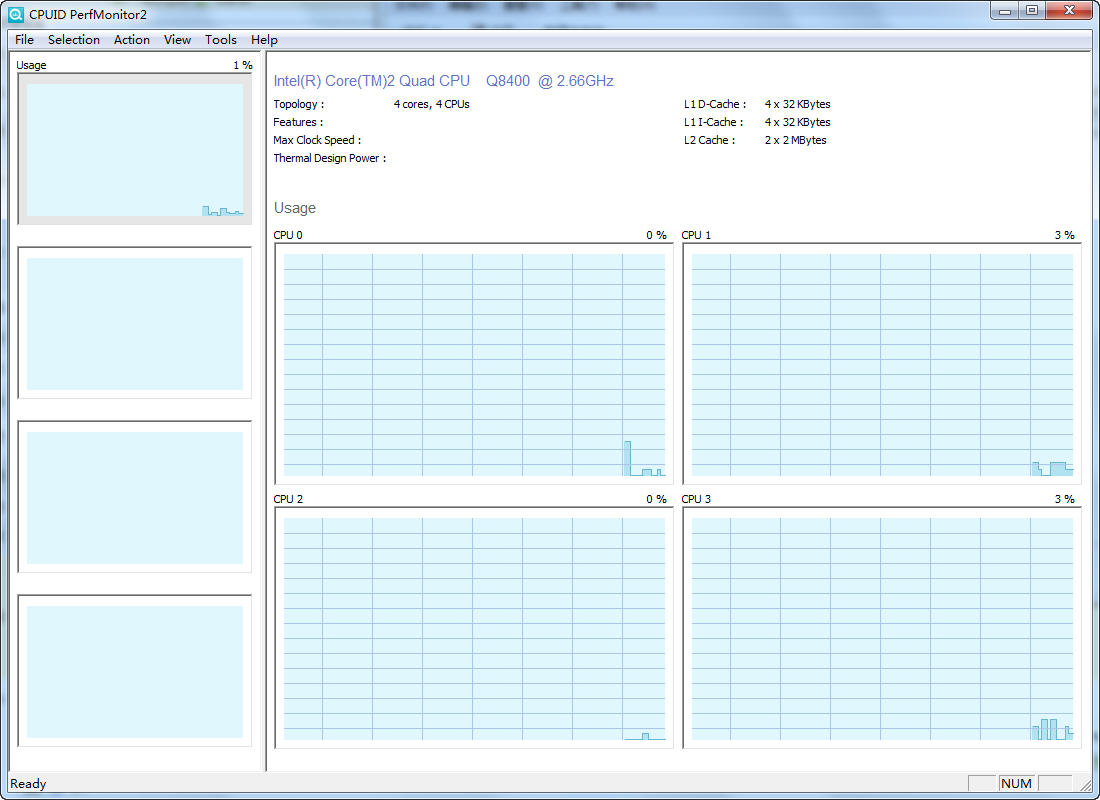Open the Help menu

[264, 40]
